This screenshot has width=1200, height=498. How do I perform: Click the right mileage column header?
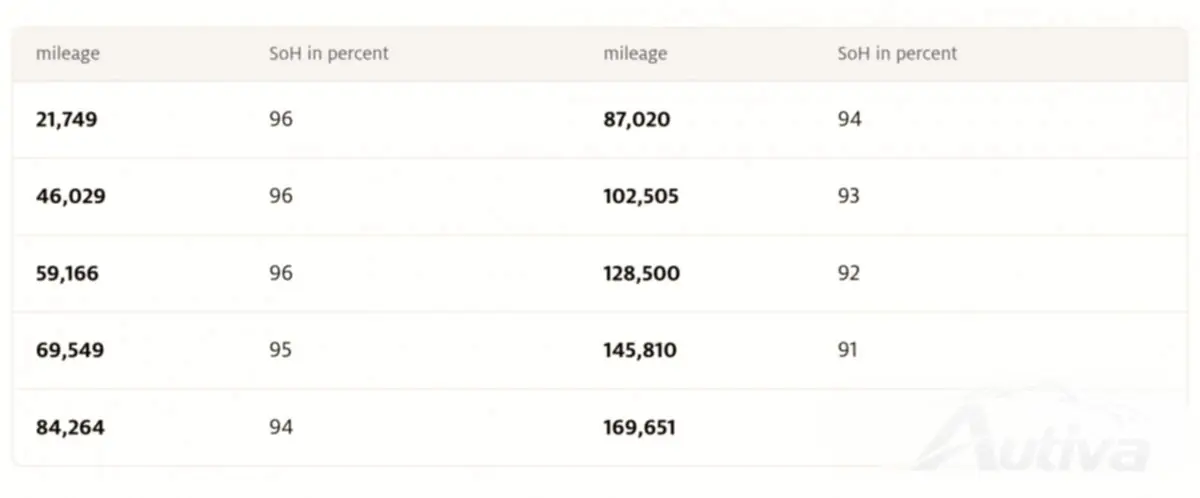(x=635, y=54)
